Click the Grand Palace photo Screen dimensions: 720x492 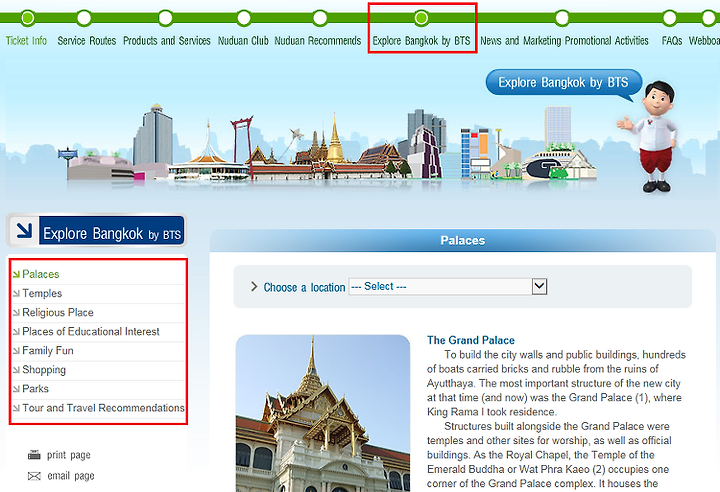pyautogui.click(x=323, y=413)
